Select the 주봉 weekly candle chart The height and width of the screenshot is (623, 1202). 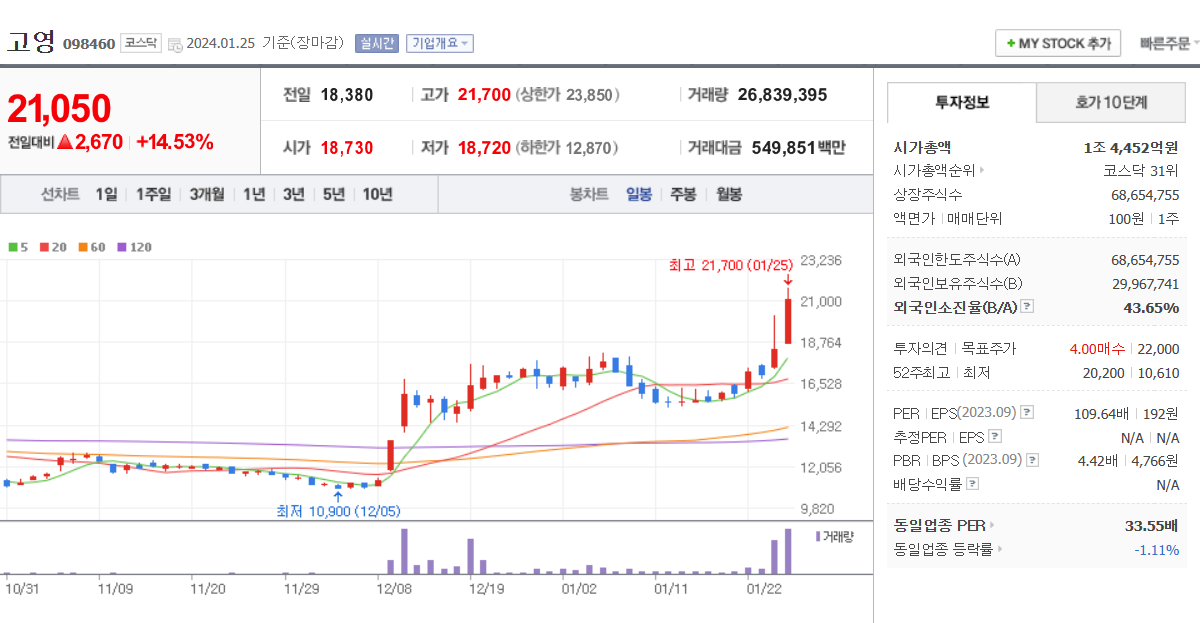pos(683,194)
